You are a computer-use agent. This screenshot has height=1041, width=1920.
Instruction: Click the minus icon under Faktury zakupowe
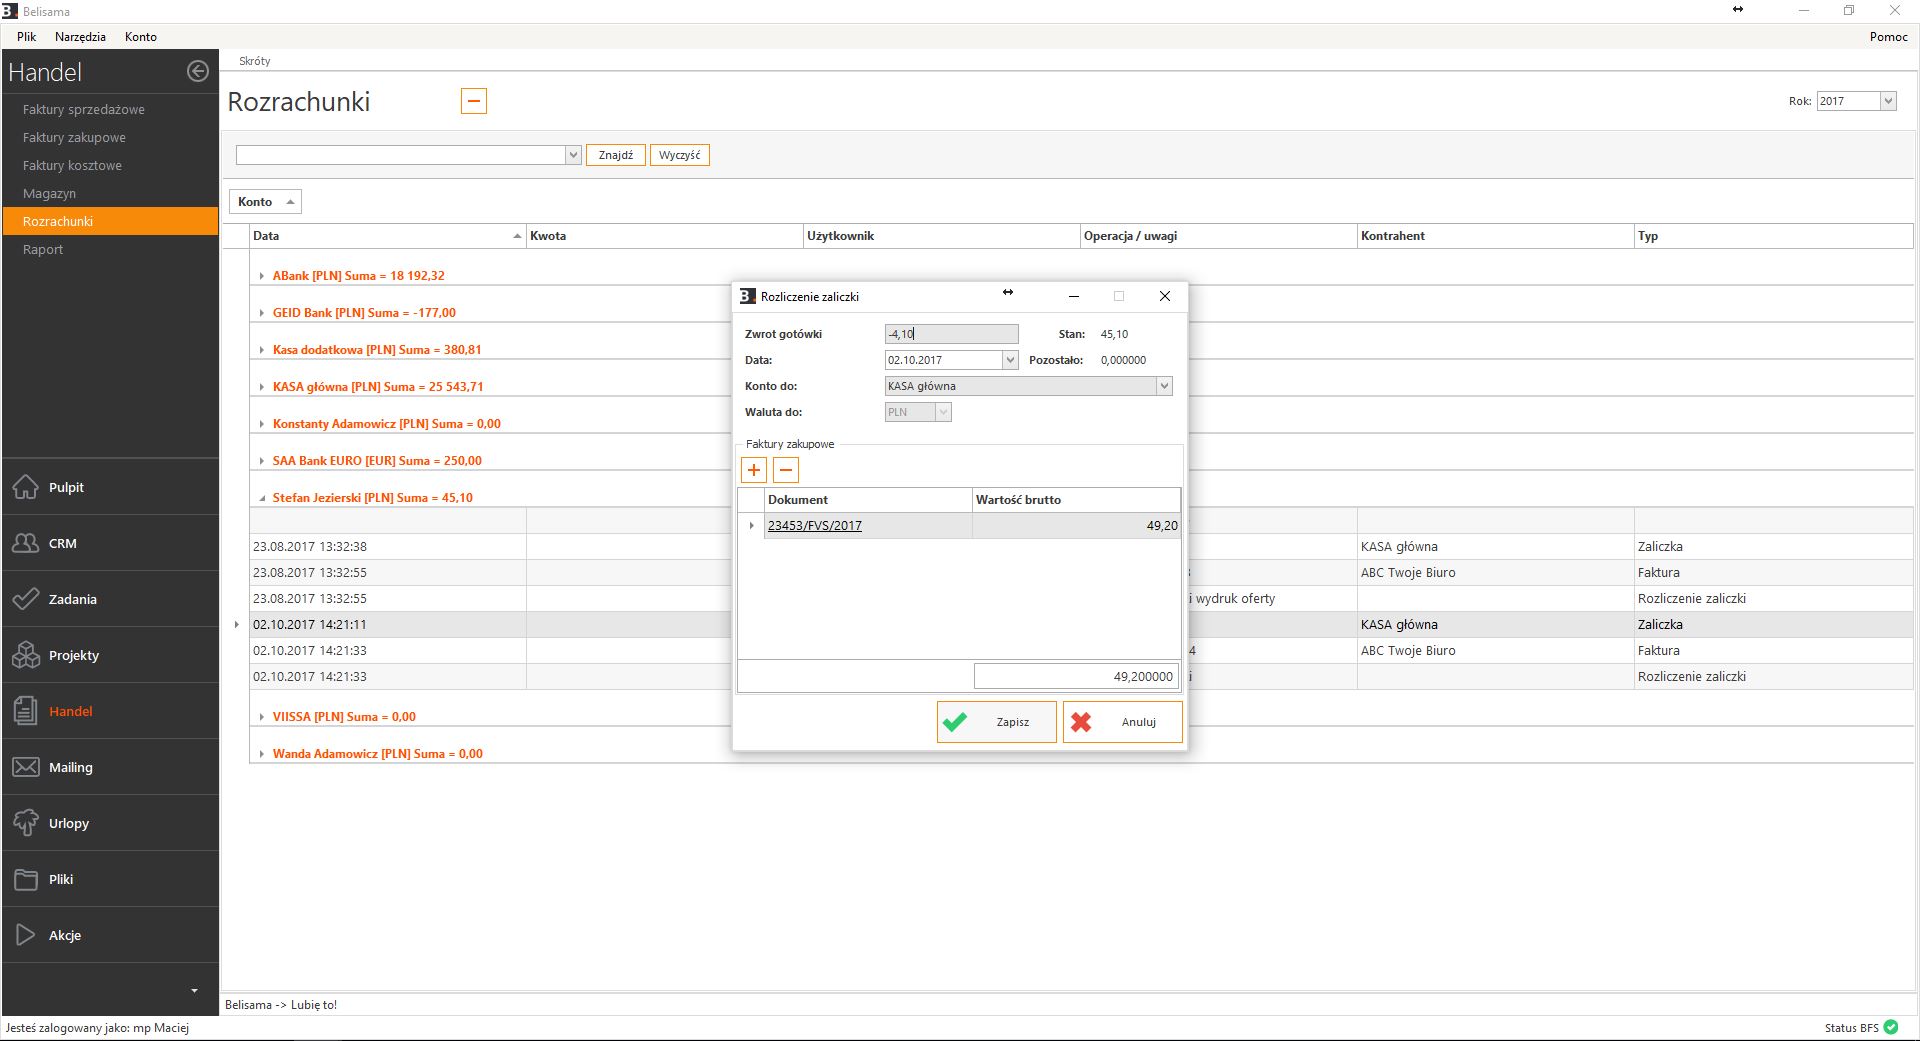(786, 470)
